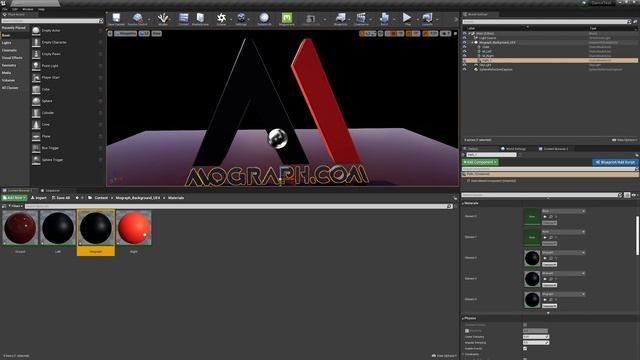Click browse-to-asset icon for Element 2 material
This screenshot has height=360, width=640.
(x=551, y=258)
